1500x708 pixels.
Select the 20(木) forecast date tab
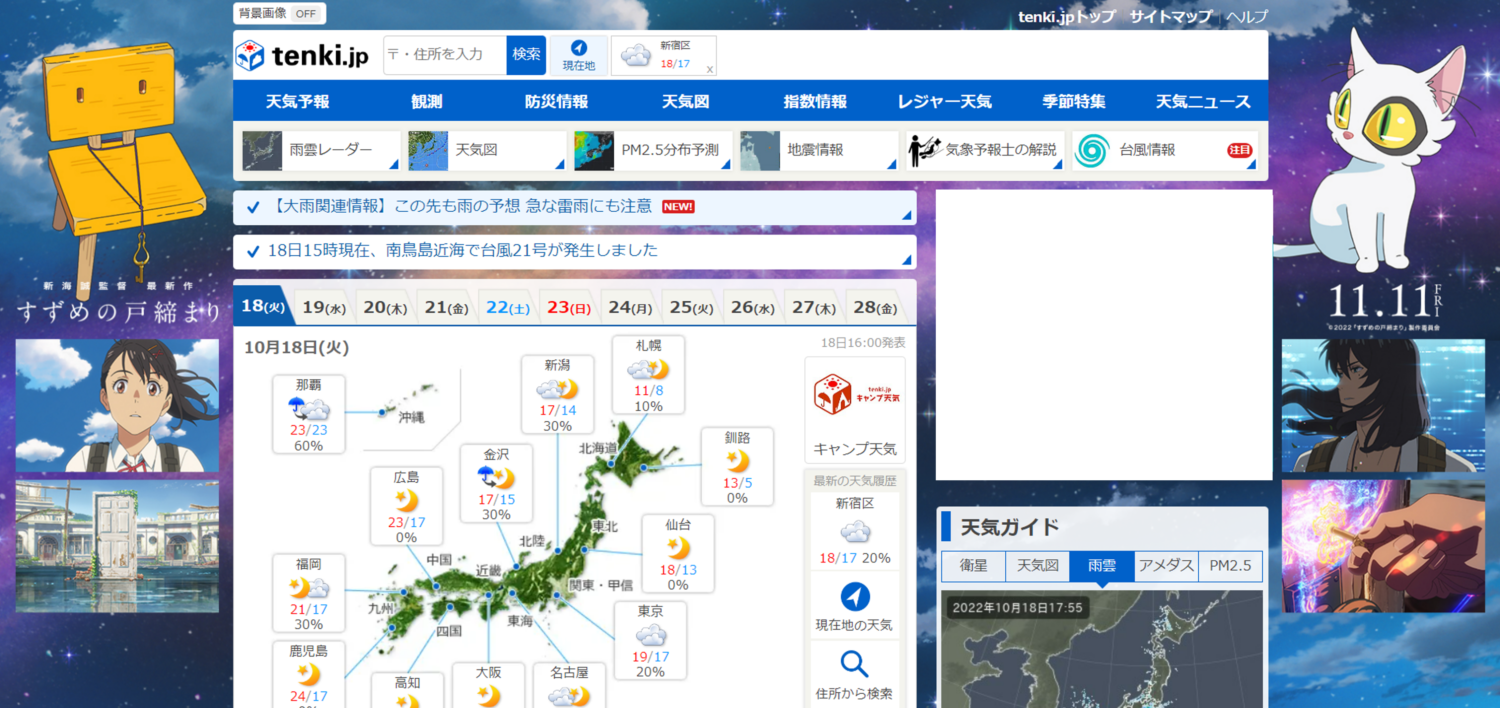[x=385, y=308]
